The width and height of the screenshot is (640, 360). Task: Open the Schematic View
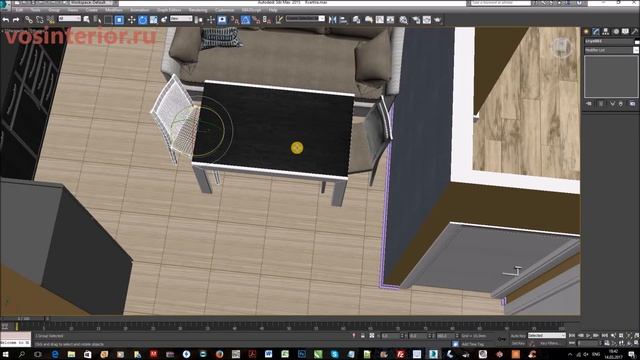pyautogui.click(x=391, y=20)
